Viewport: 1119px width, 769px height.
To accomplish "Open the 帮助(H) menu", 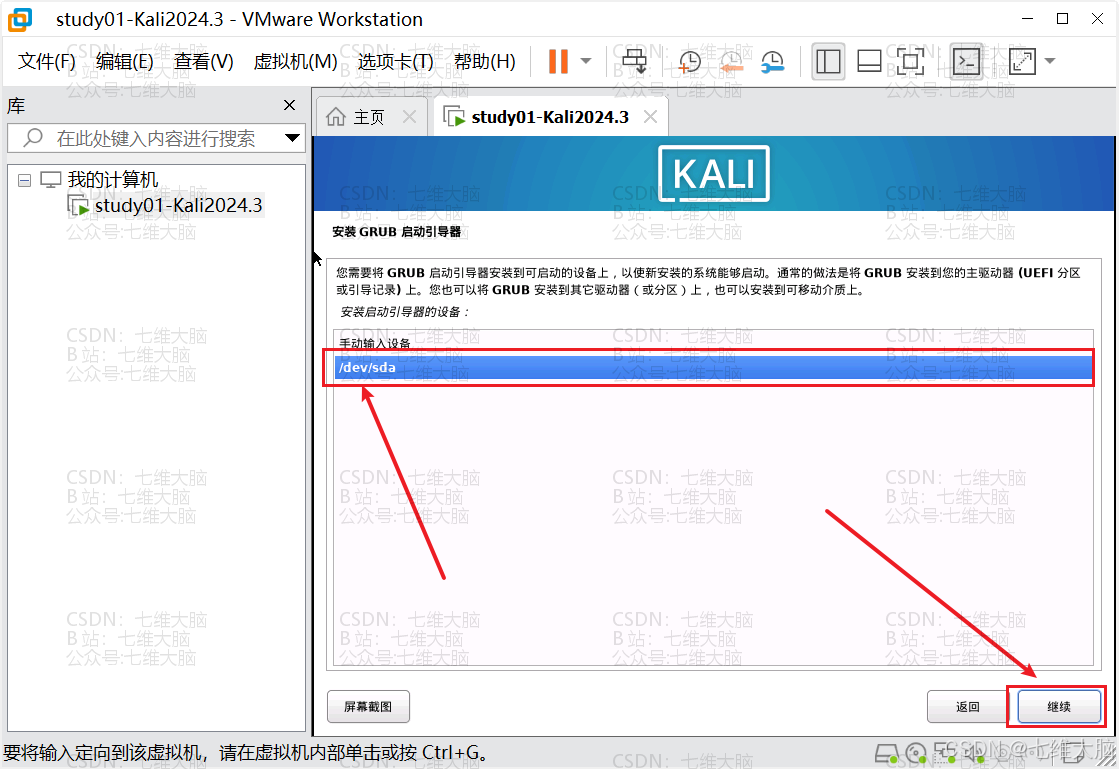I will pyautogui.click(x=485, y=61).
